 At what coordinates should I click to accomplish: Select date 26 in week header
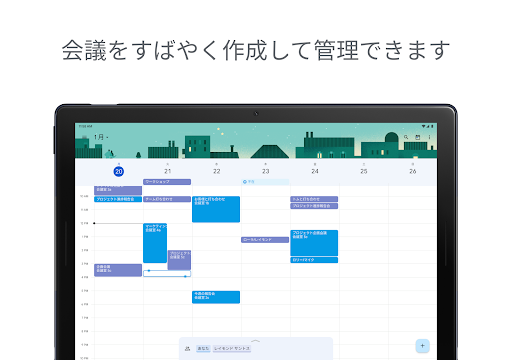pyautogui.click(x=413, y=171)
